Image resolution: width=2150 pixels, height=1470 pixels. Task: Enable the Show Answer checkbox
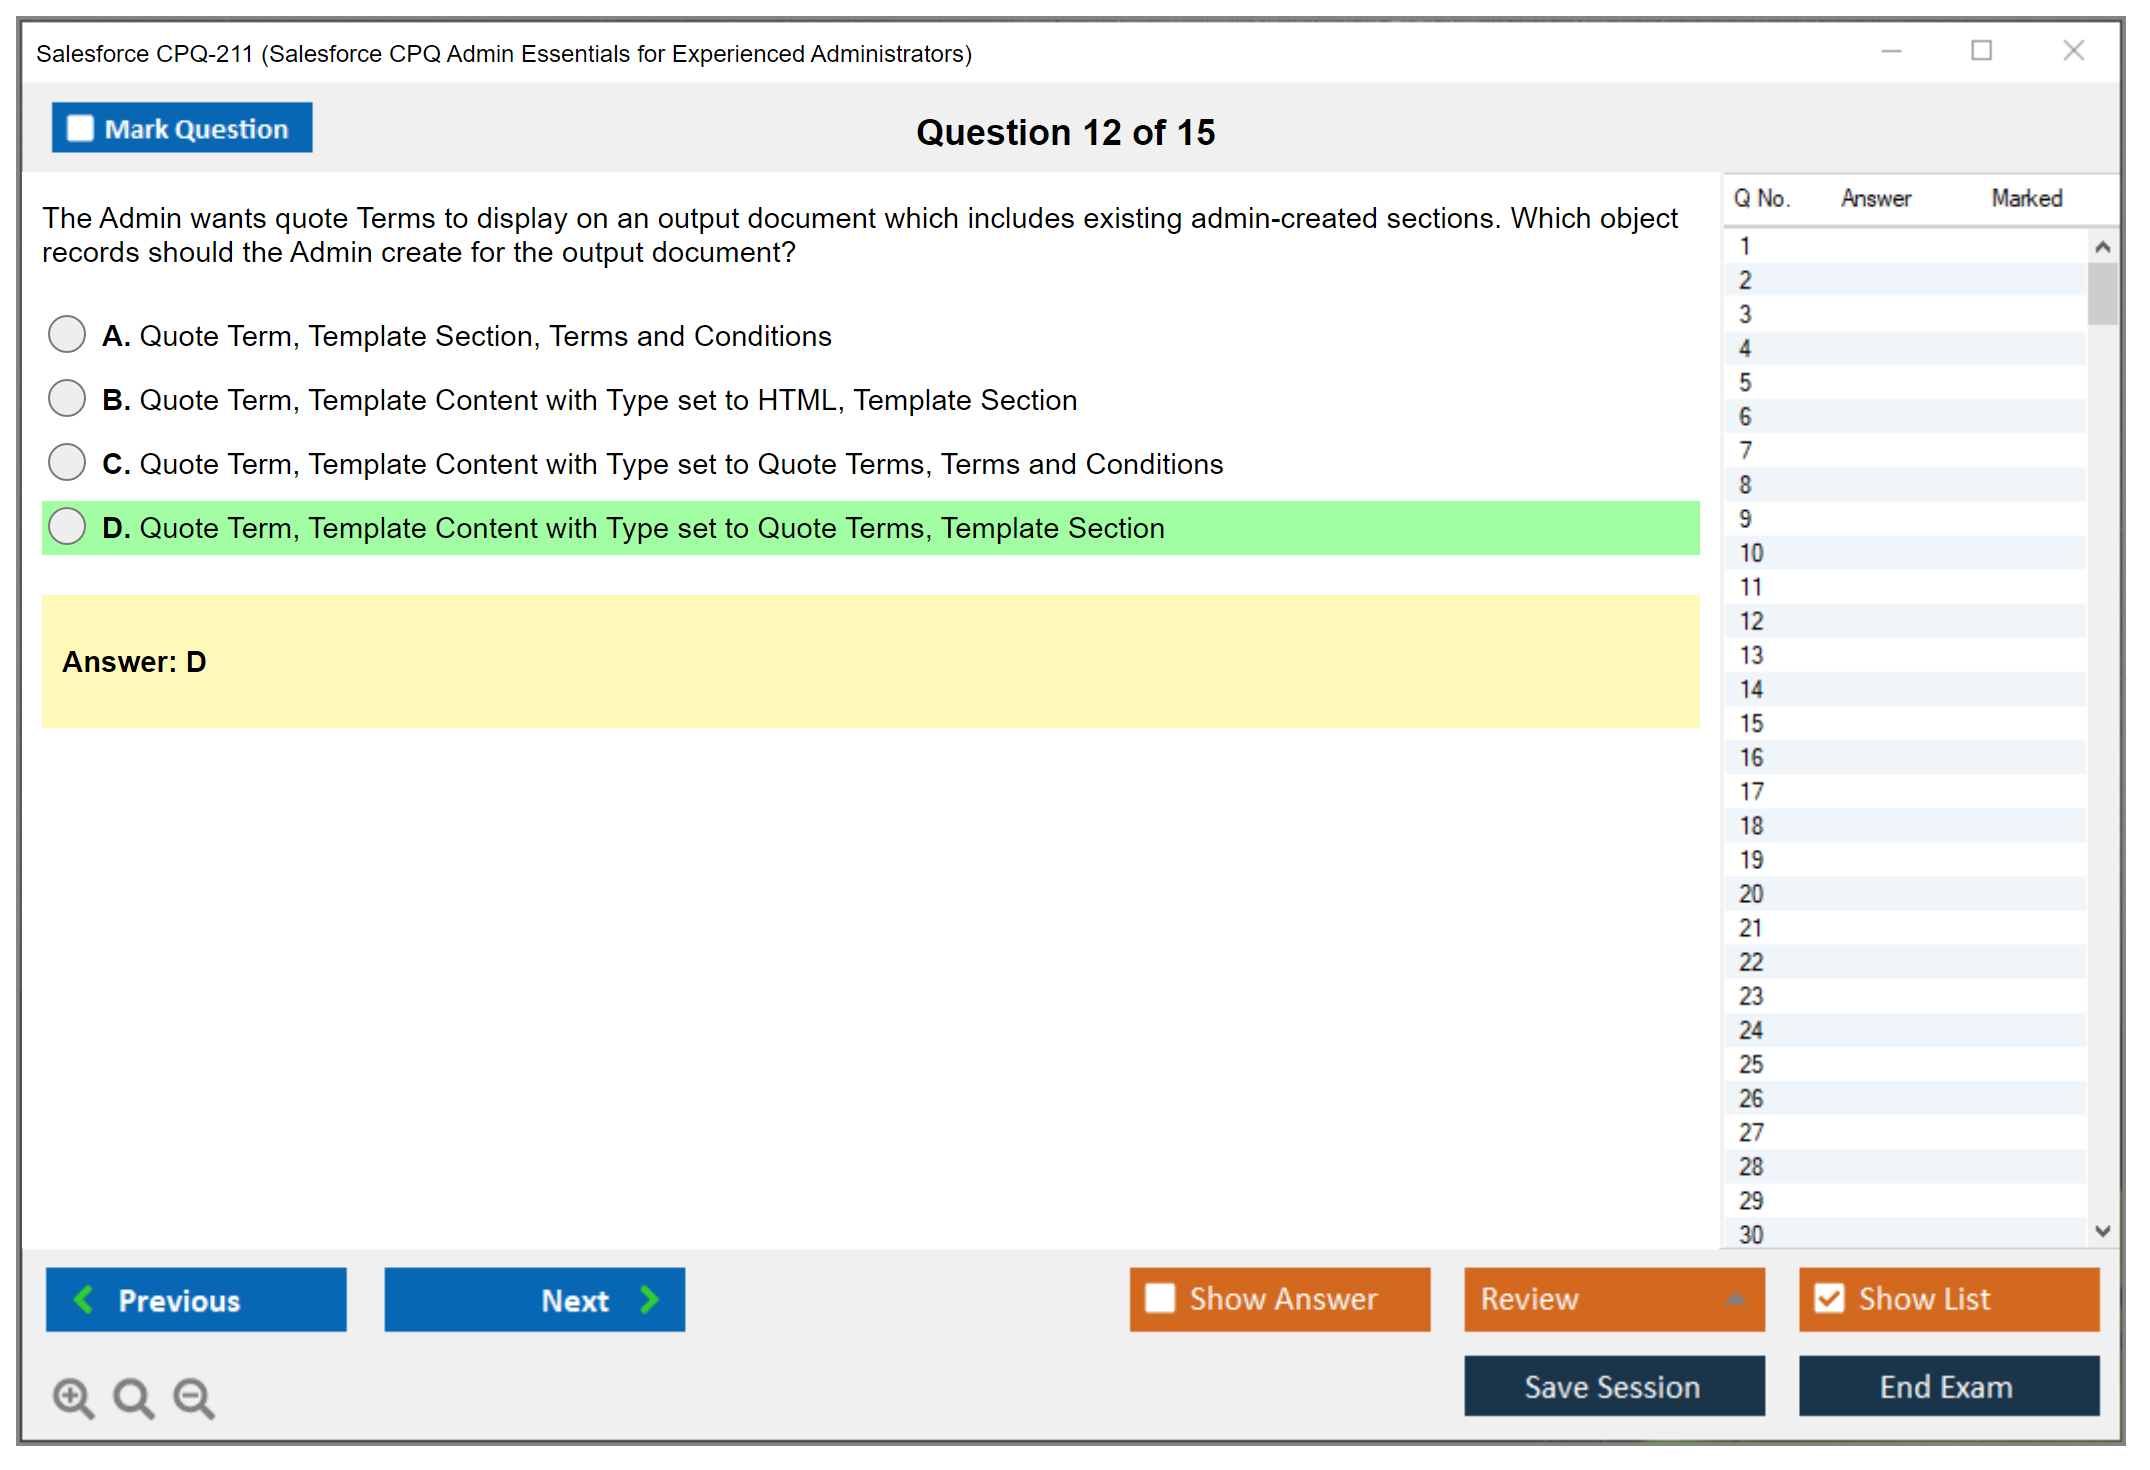click(1160, 1298)
